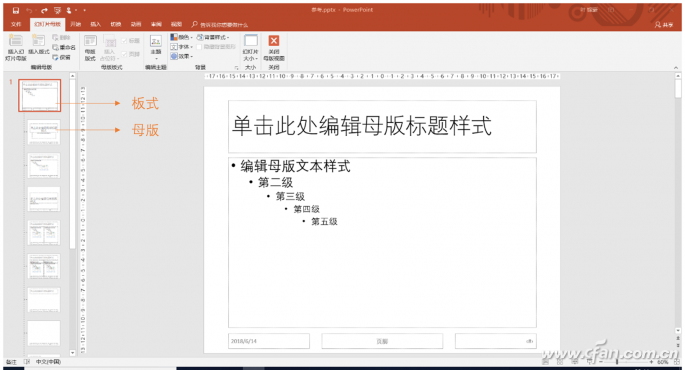Click the 共享 (Share) button

coord(664,25)
